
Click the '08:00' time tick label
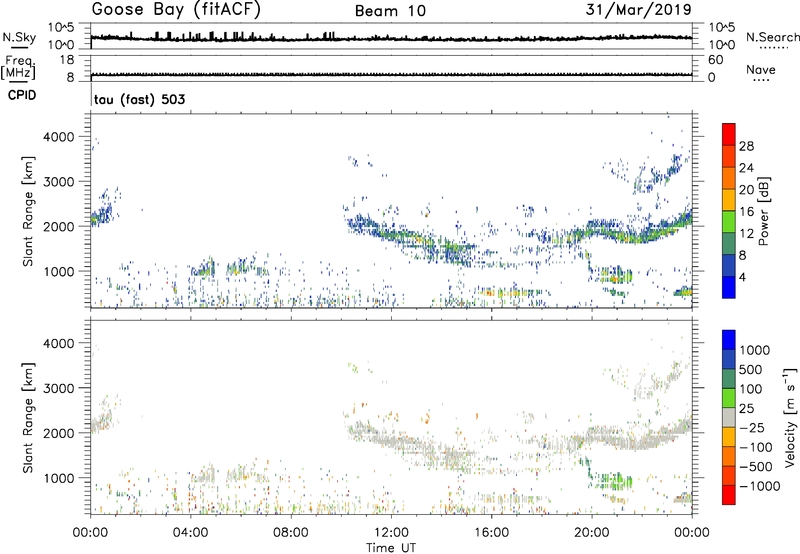pyautogui.click(x=291, y=533)
